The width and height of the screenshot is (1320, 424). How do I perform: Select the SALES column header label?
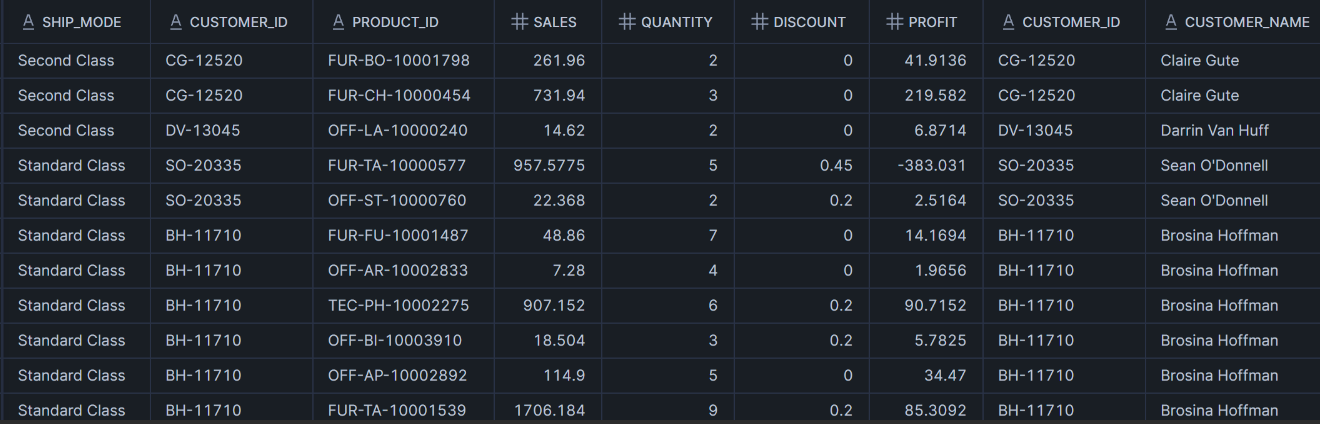(556, 22)
